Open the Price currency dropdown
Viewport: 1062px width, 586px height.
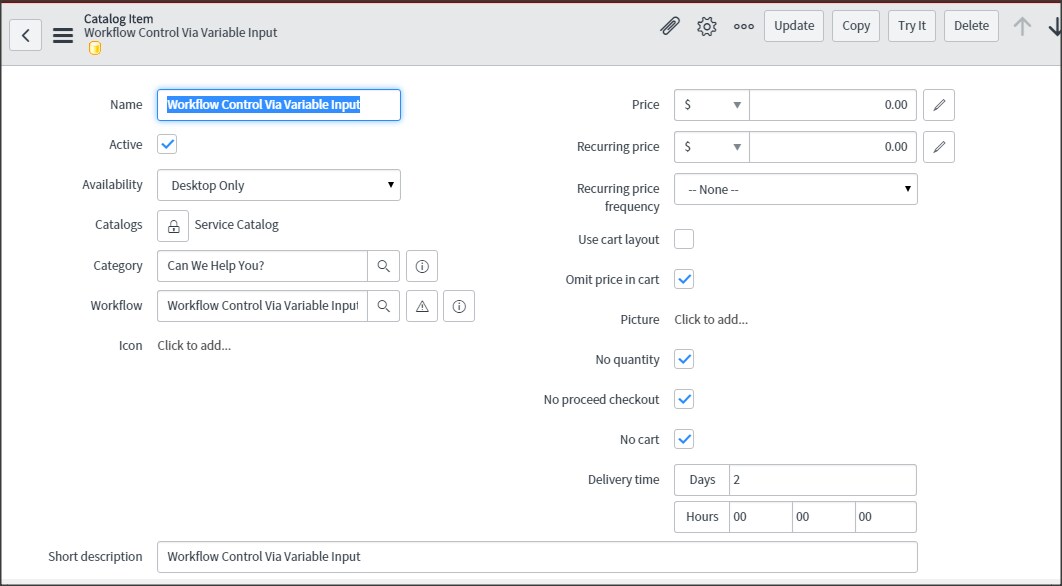point(712,105)
